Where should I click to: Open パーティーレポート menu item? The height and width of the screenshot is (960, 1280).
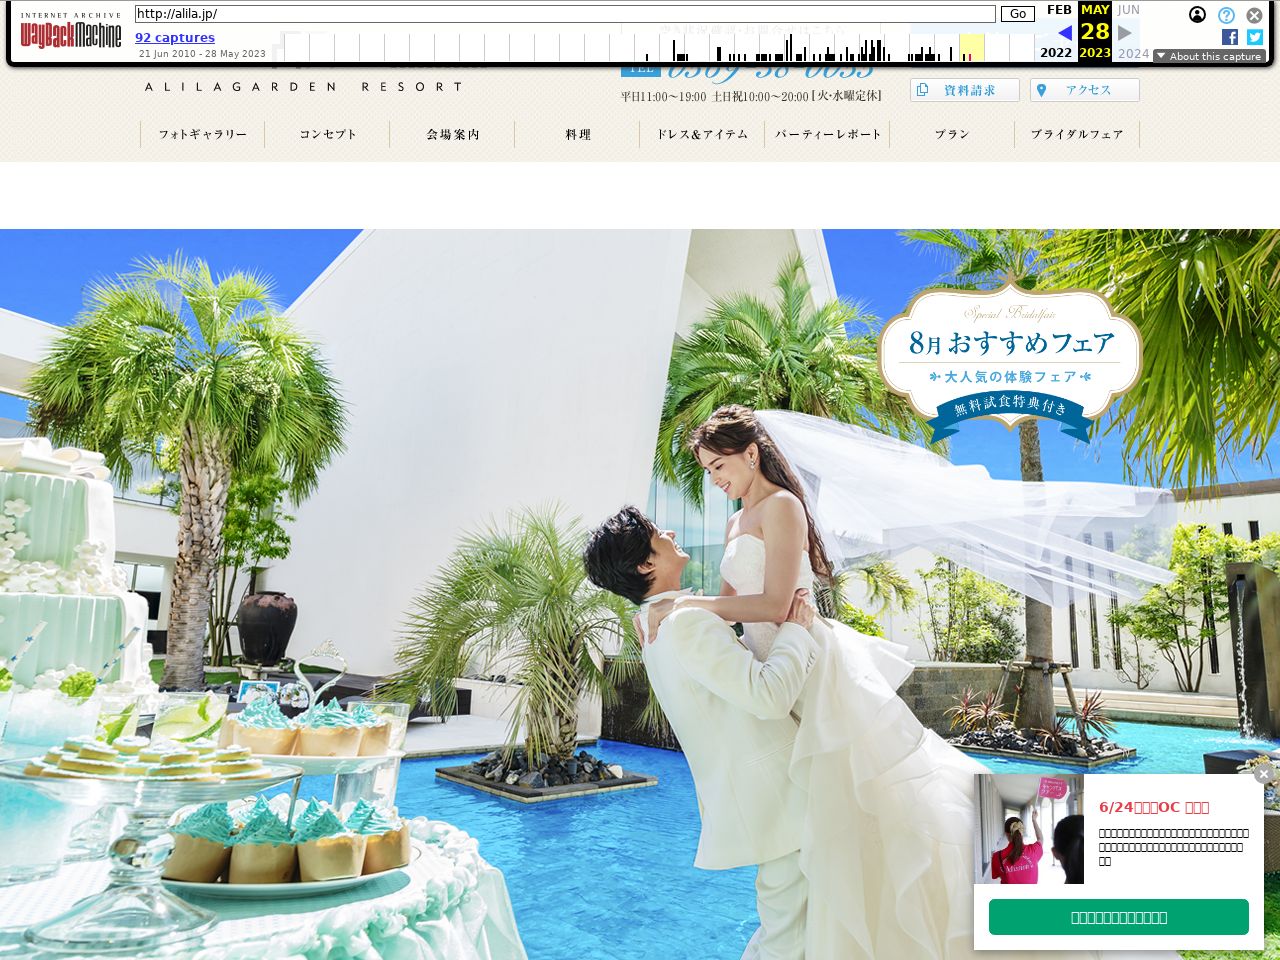click(x=828, y=134)
